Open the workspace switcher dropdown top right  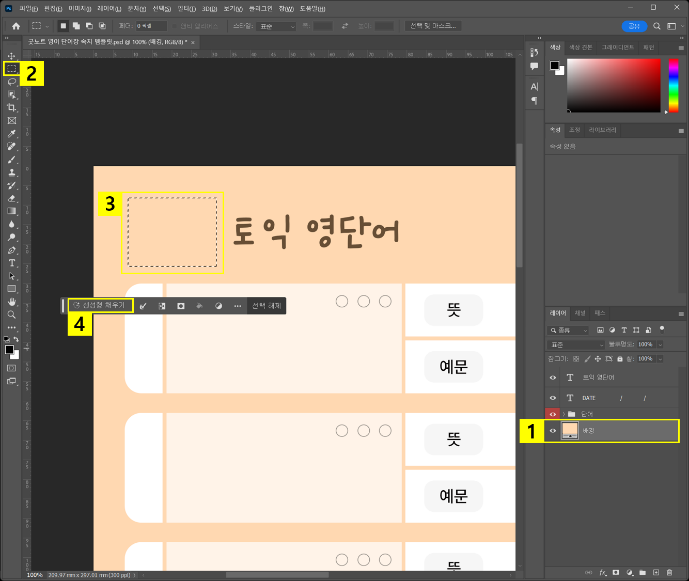674,26
